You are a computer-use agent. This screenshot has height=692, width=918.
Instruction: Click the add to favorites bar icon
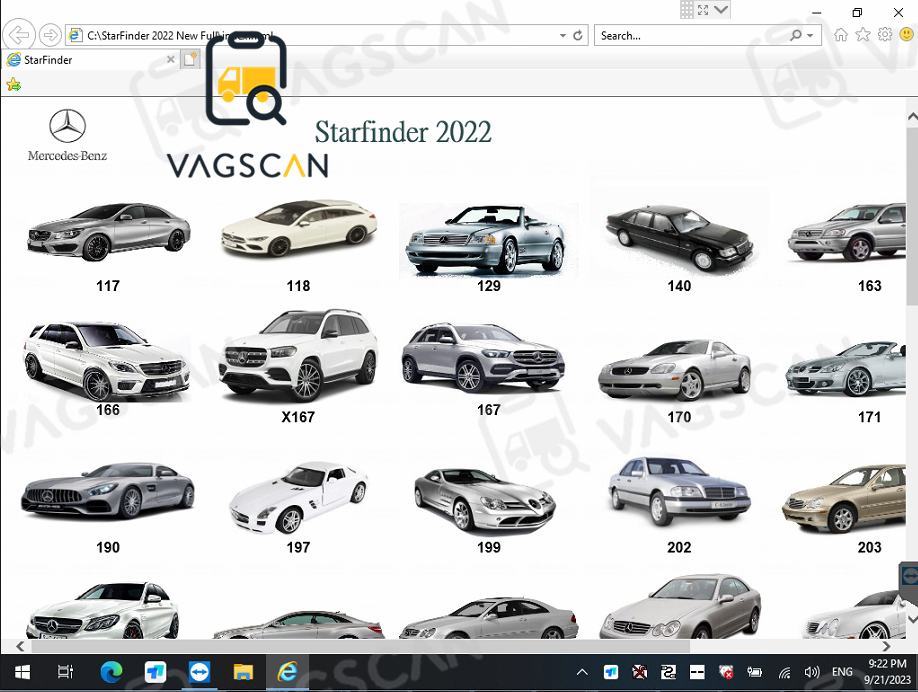(13, 85)
